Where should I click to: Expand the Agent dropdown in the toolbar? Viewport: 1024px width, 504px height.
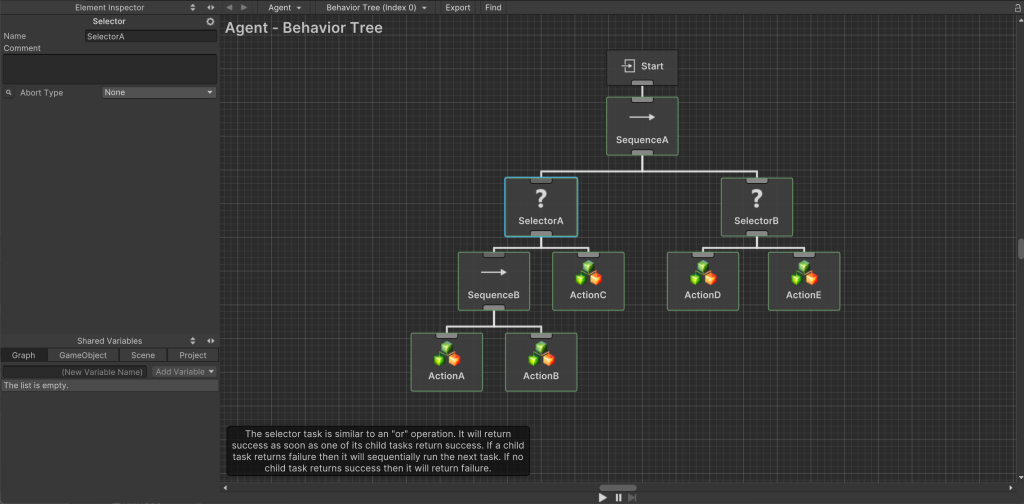coord(285,7)
